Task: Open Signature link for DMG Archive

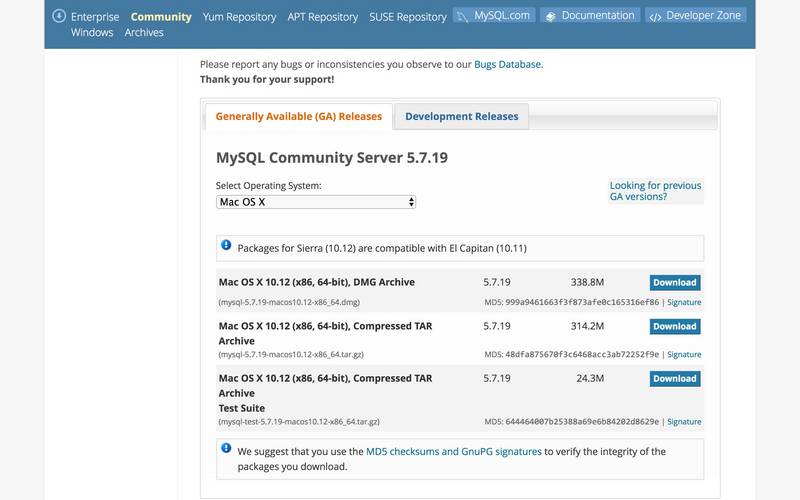Action: coord(684,302)
